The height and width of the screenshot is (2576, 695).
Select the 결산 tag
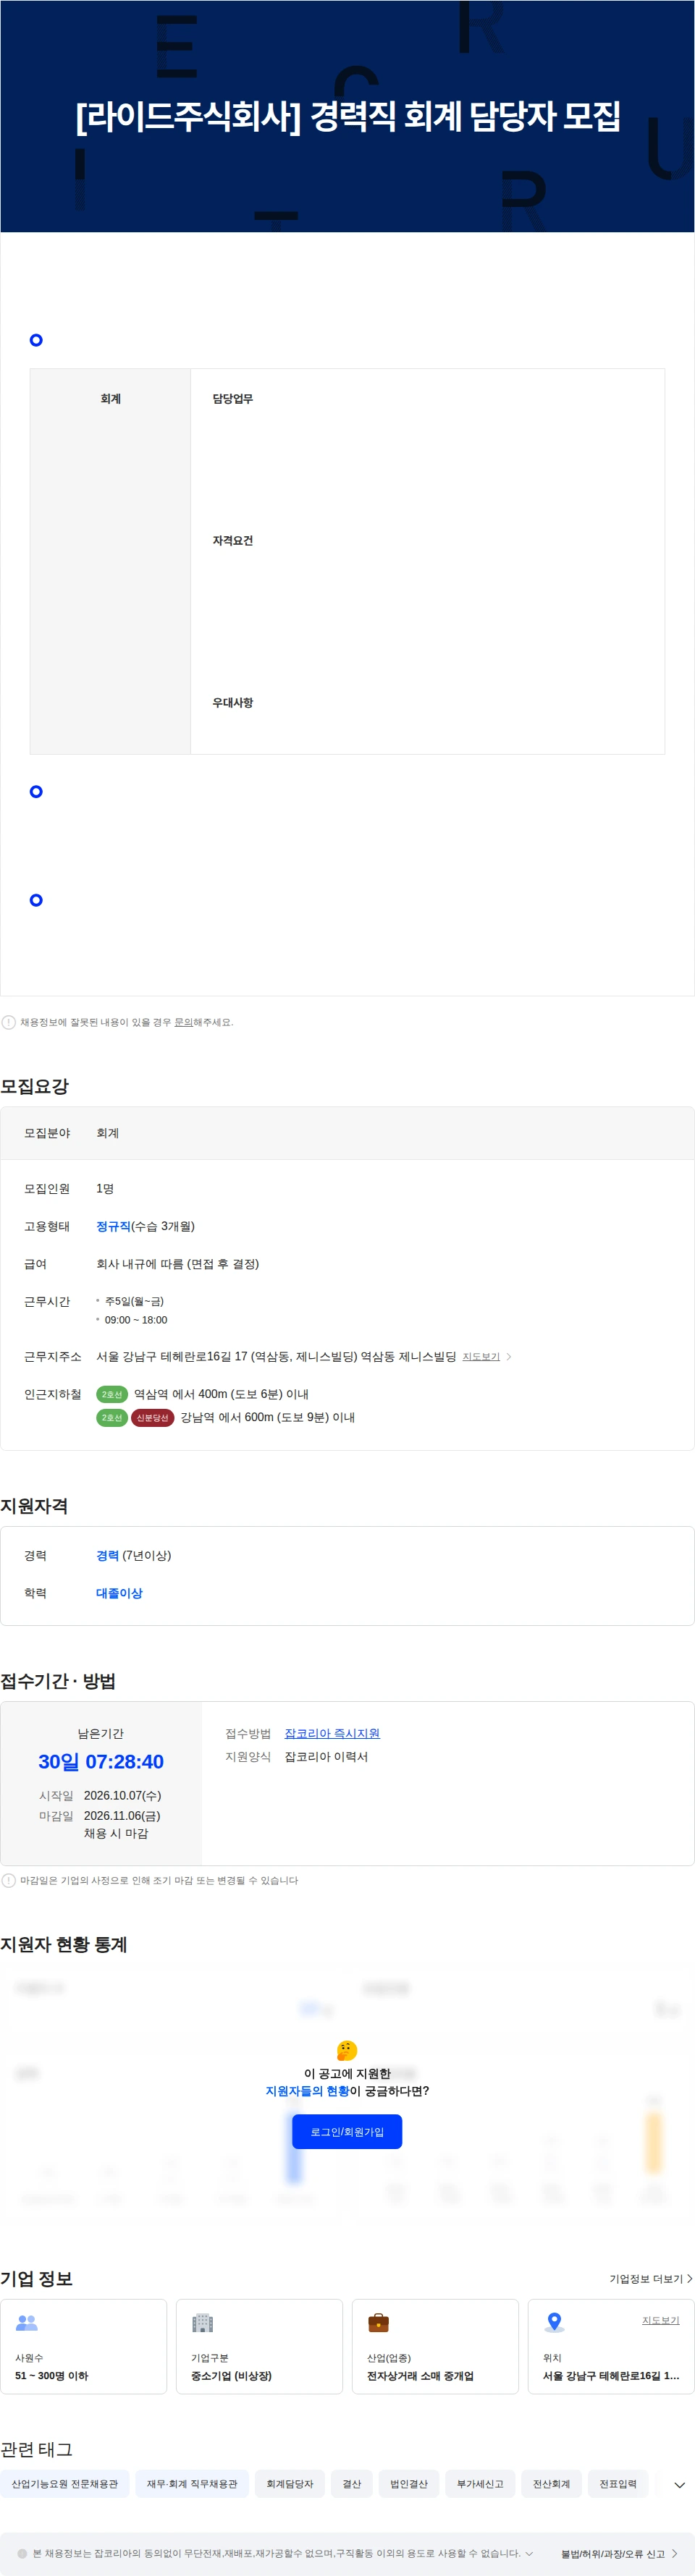pos(352,2484)
